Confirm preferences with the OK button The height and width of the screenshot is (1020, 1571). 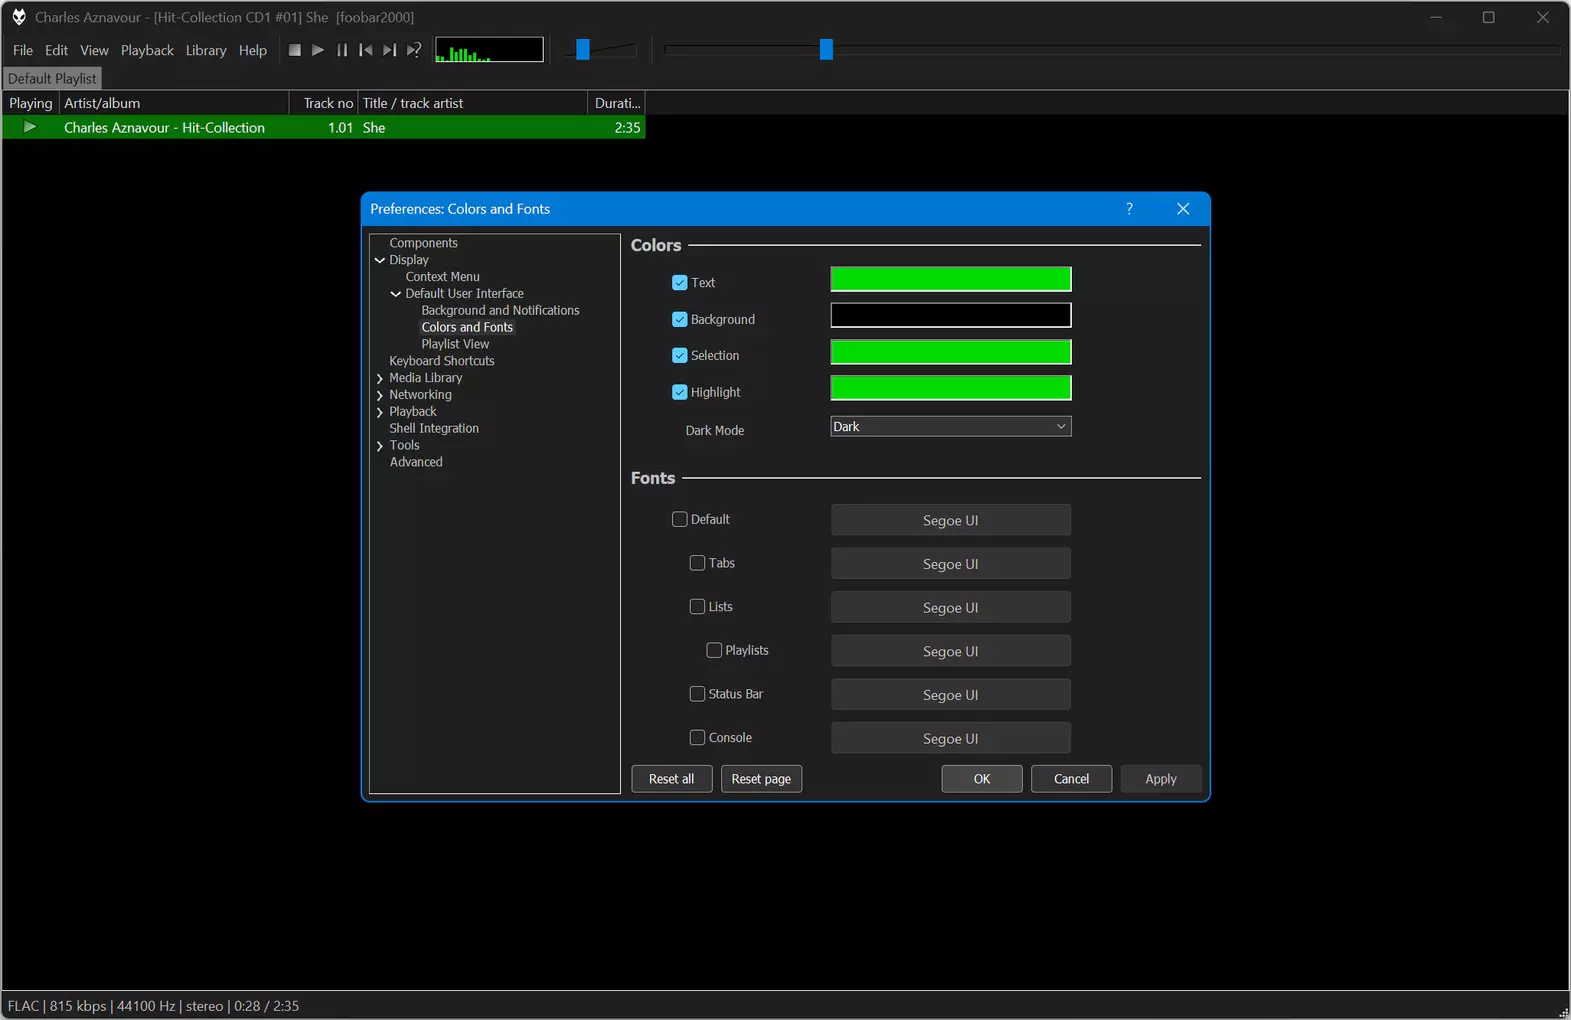(982, 779)
